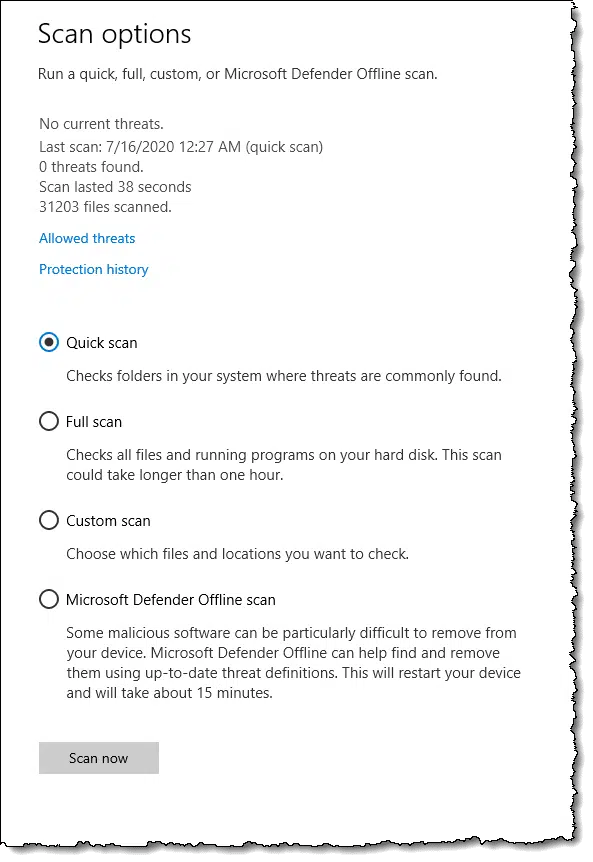Select the Quick scan radio button

pos(49,342)
